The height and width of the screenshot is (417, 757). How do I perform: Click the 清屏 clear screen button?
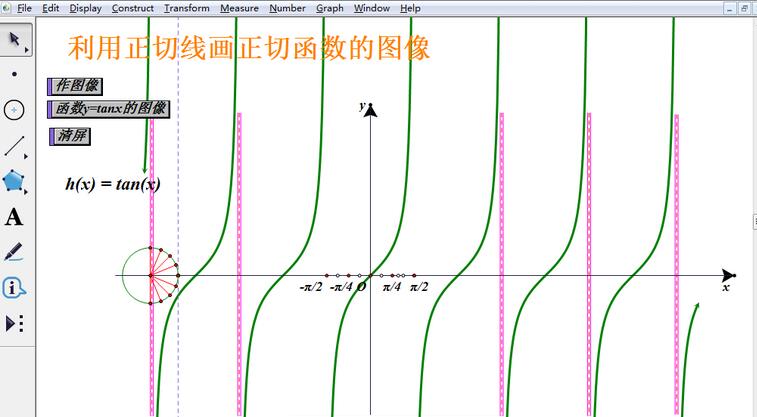click(70, 136)
